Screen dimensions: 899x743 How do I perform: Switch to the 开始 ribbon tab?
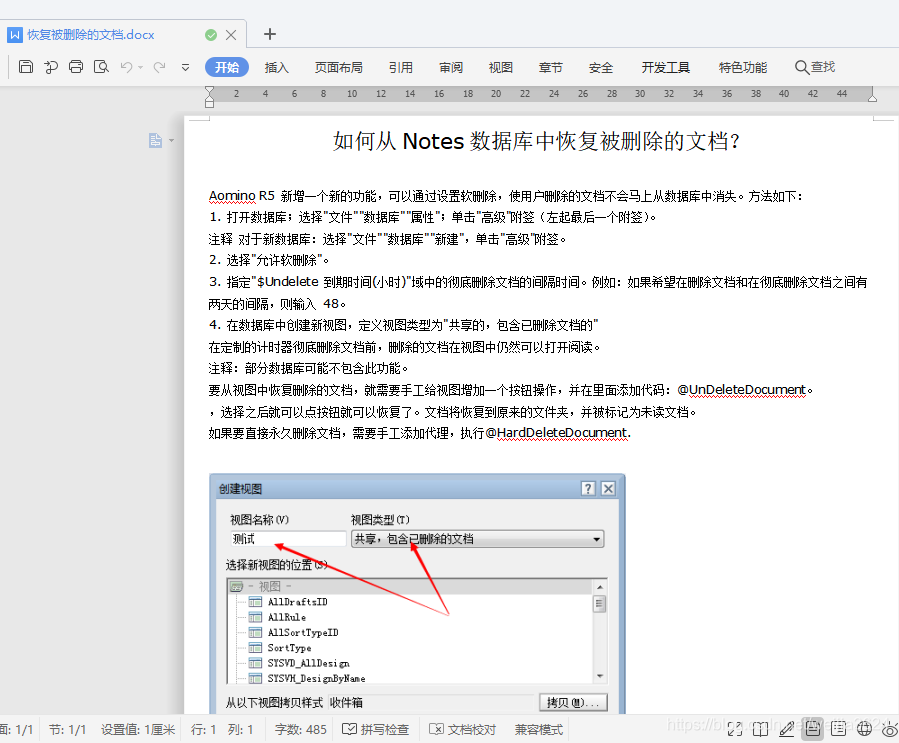pyautogui.click(x=227, y=67)
